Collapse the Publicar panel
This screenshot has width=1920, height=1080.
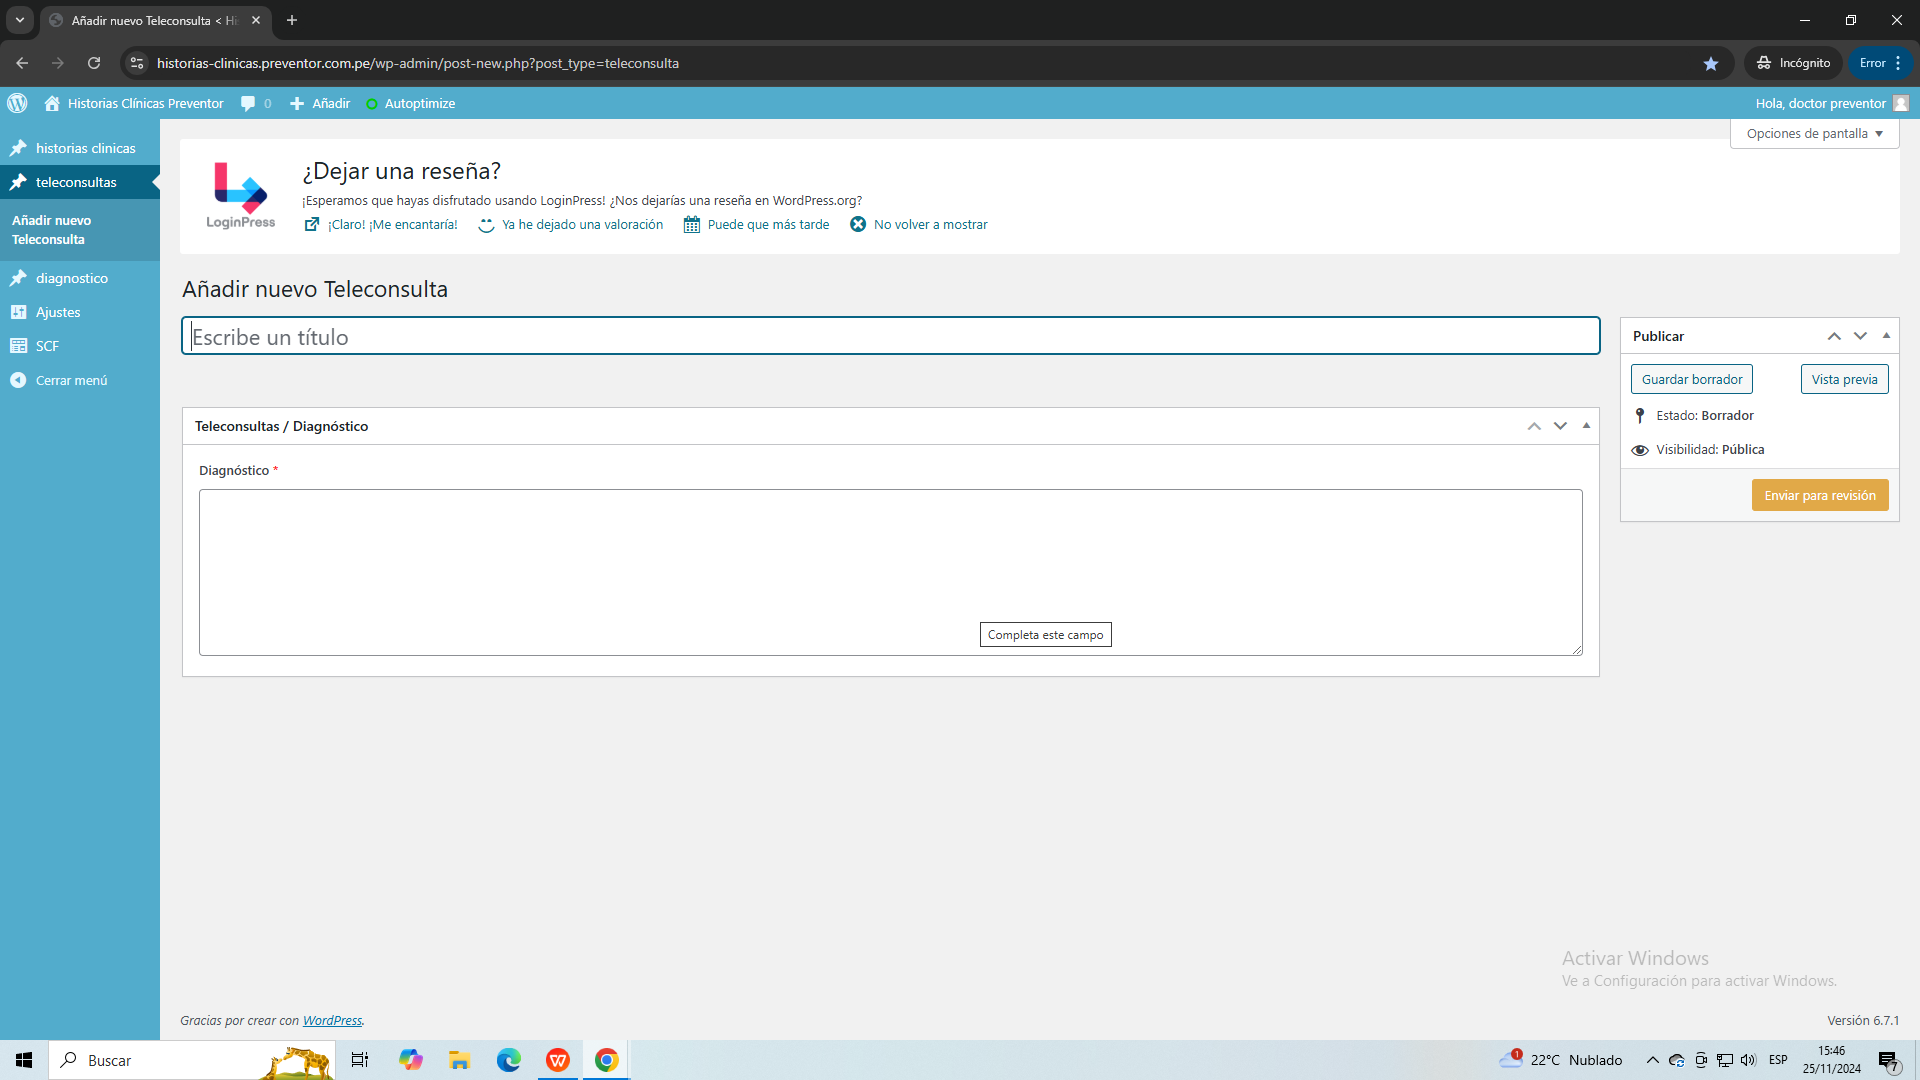[1886, 336]
